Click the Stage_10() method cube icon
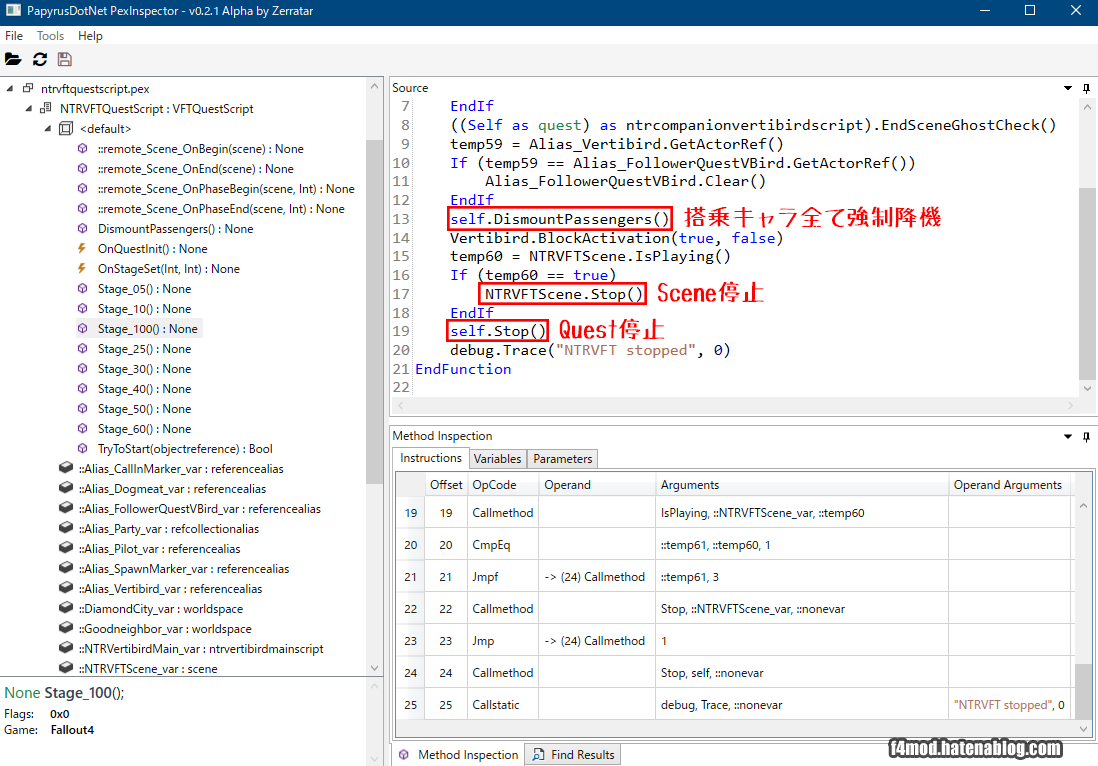This screenshot has height=766, width=1098. tap(83, 309)
